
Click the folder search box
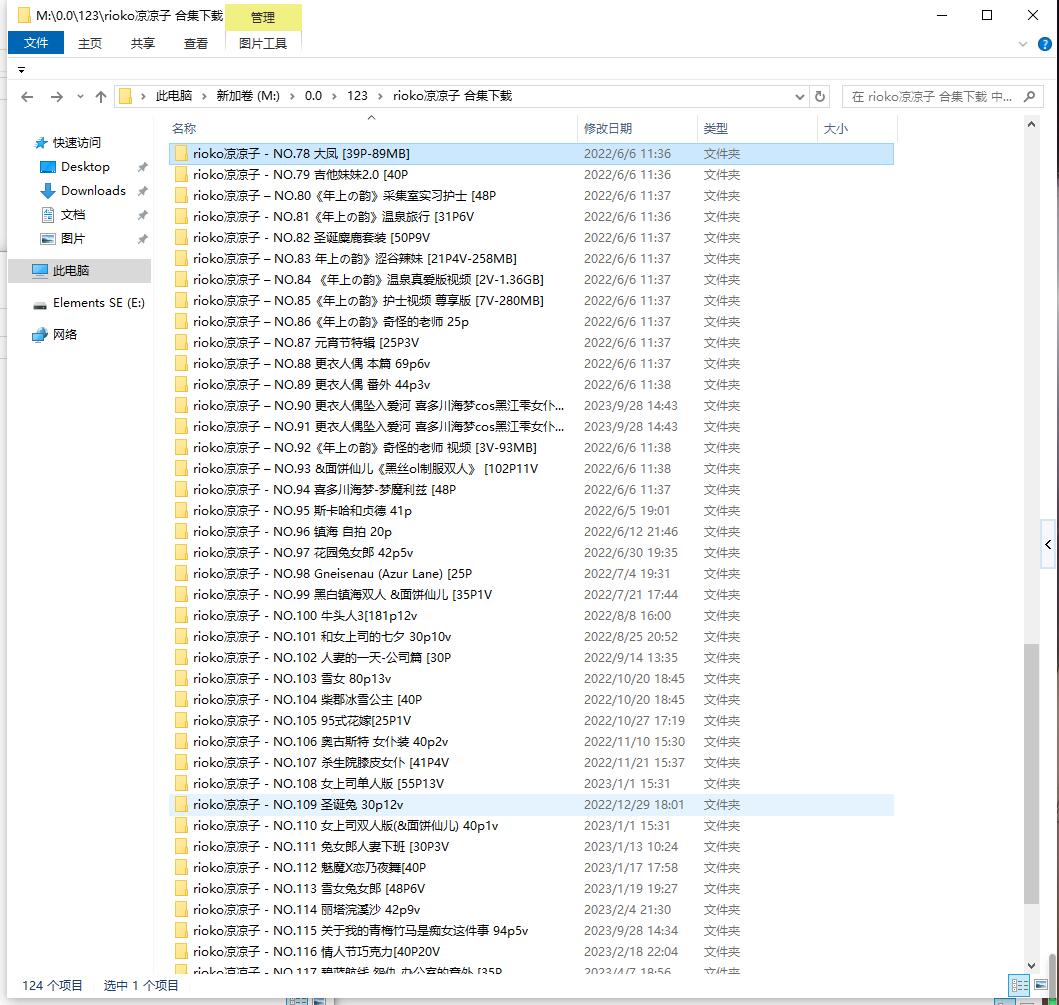932,97
